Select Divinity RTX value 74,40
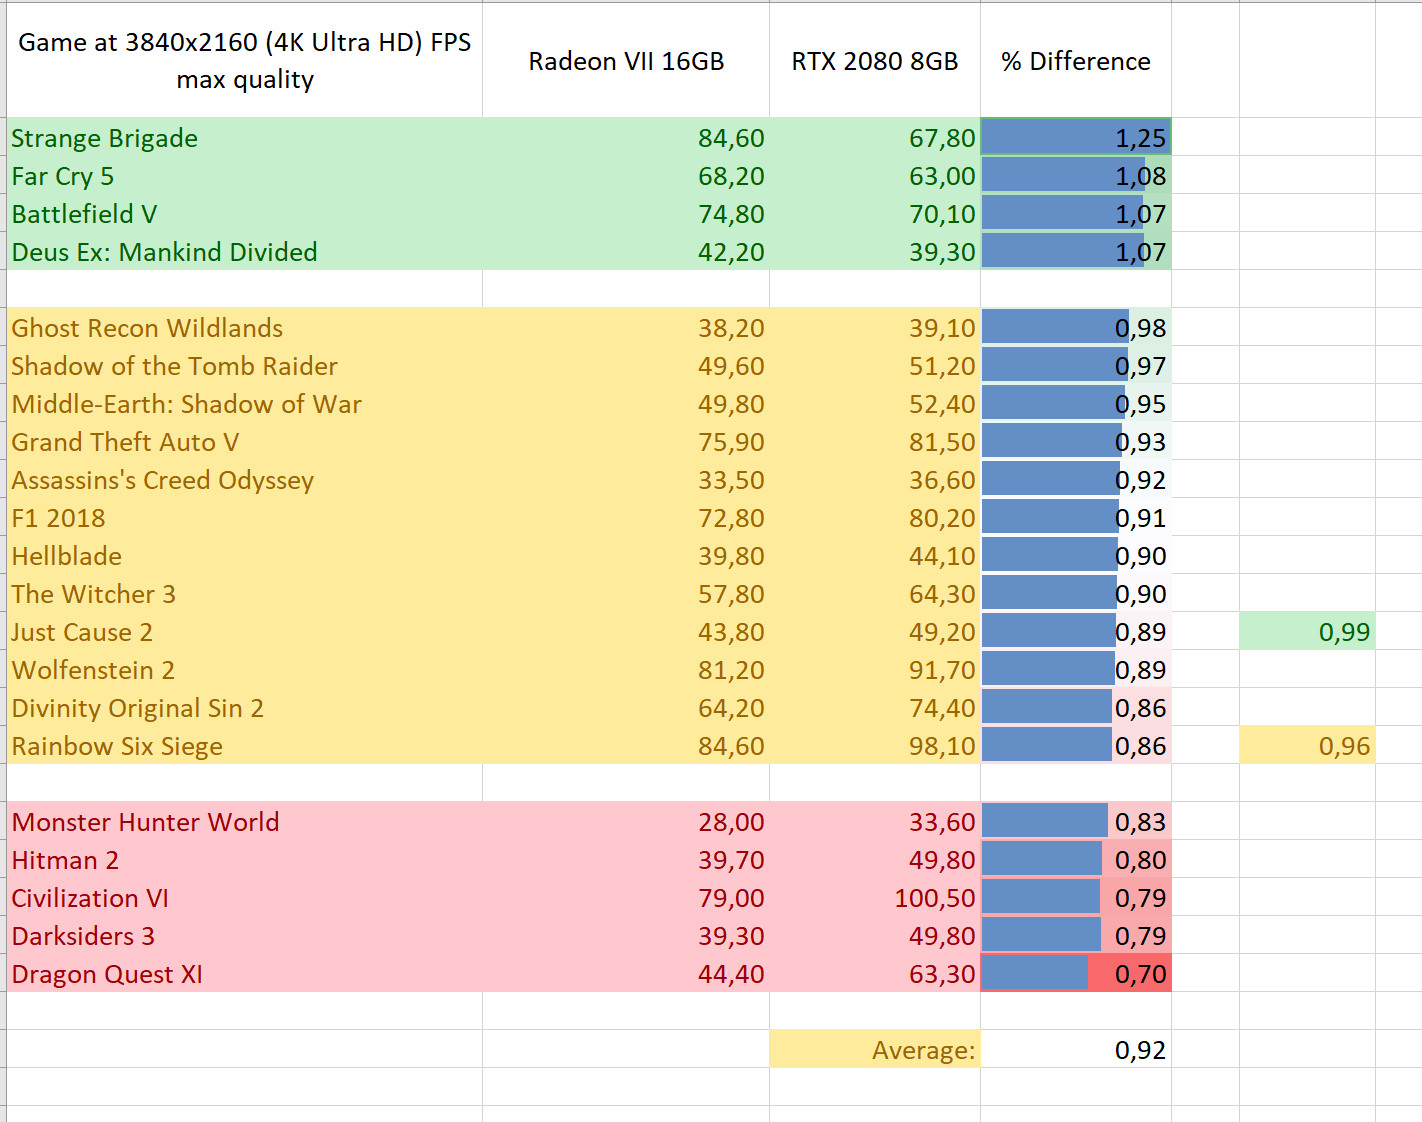Viewport: 1422px width, 1122px height. 875,707
